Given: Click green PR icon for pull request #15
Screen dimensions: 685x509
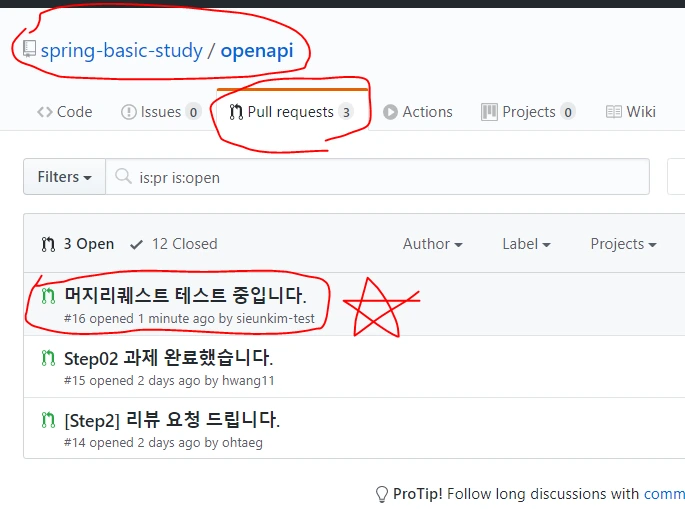Looking at the screenshot, I should click(x=48, y=358).
